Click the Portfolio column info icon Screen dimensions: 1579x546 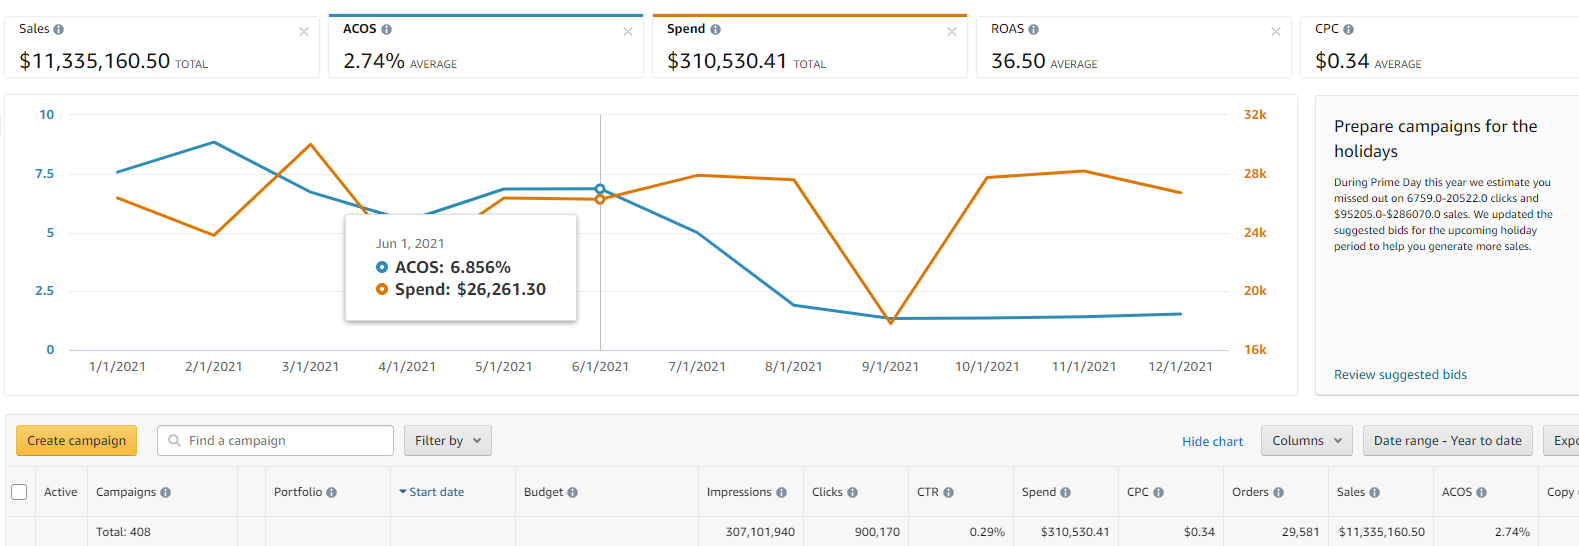coord(331,493)
